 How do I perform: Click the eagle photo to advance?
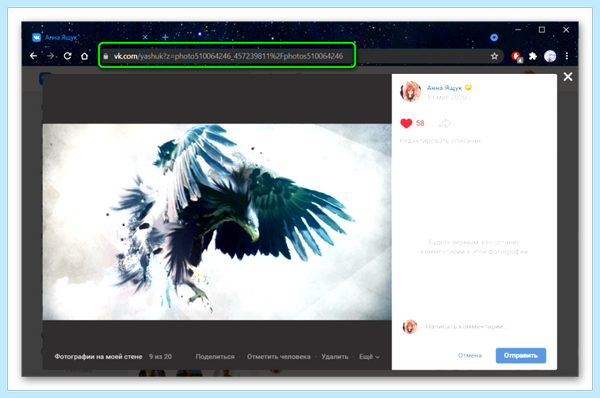click(x=217, y=222)
